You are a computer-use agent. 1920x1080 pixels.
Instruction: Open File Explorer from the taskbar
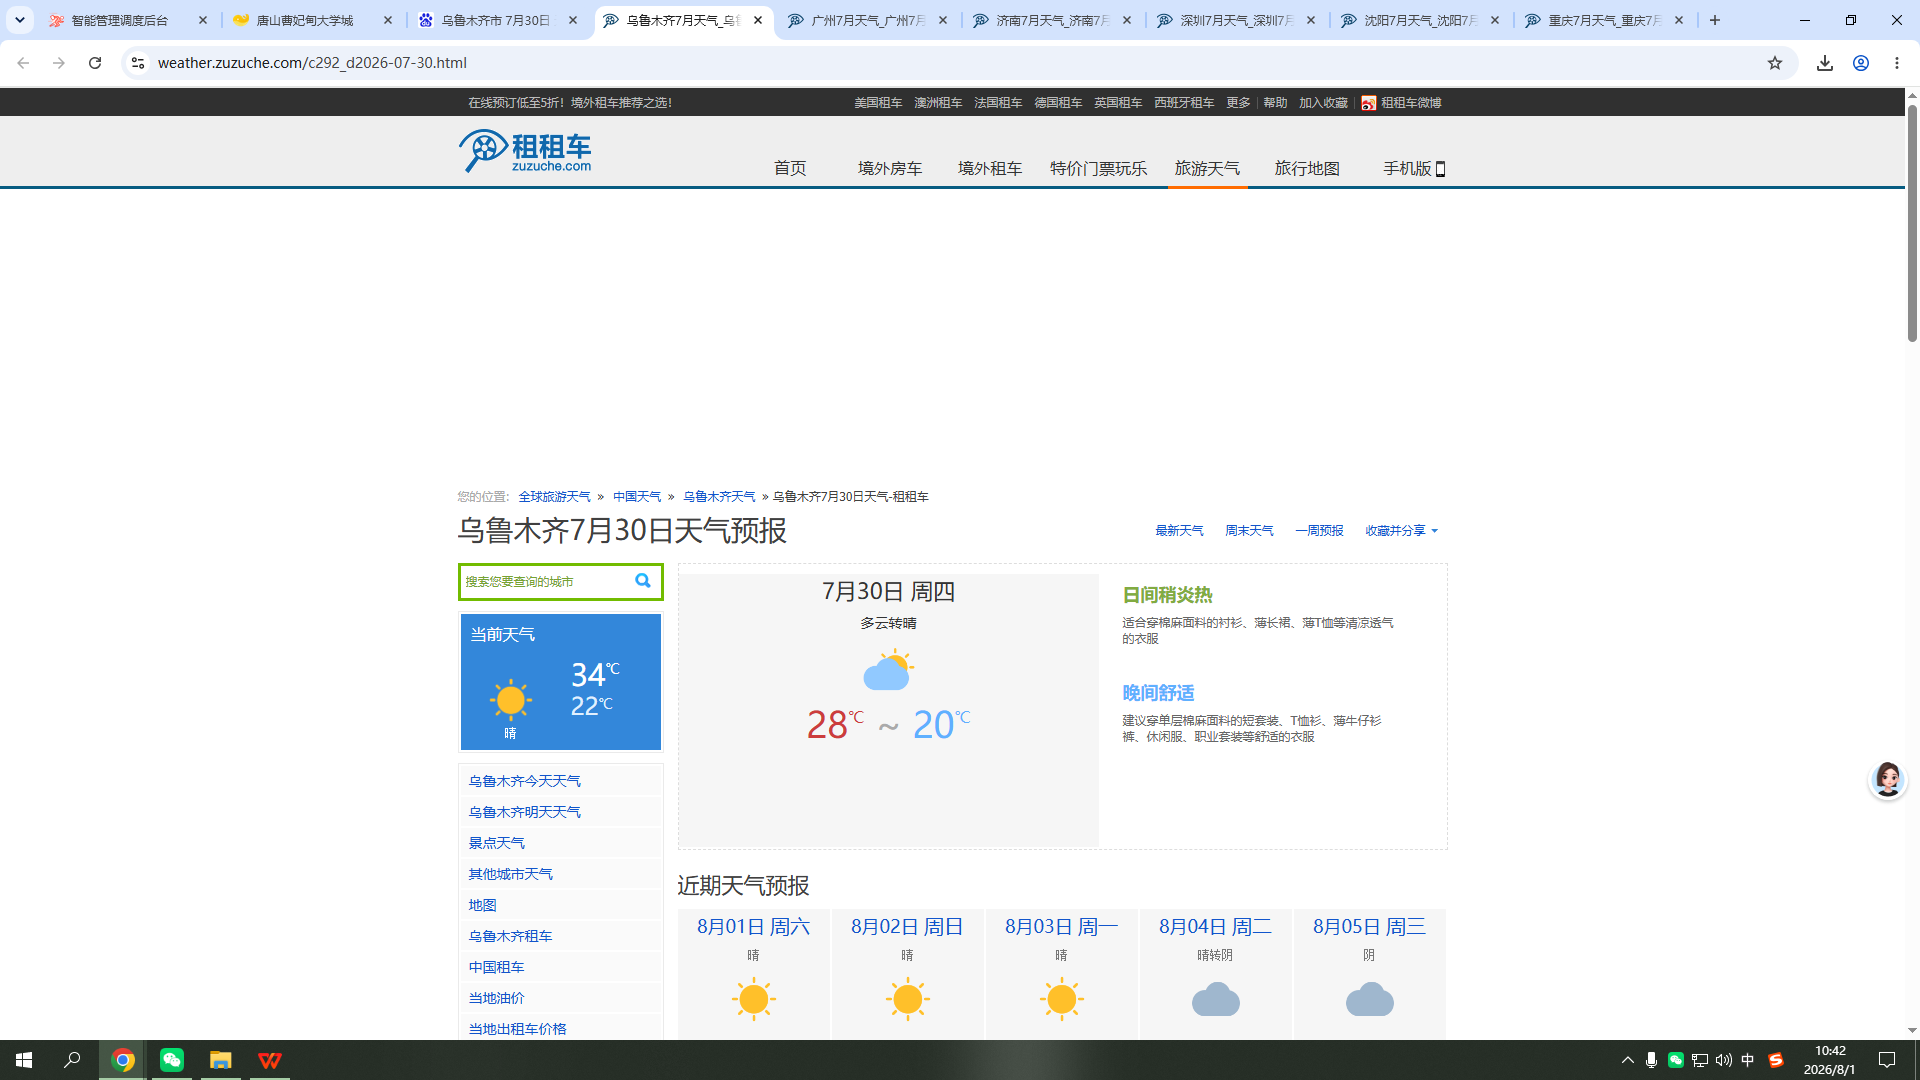(220, 1060)
